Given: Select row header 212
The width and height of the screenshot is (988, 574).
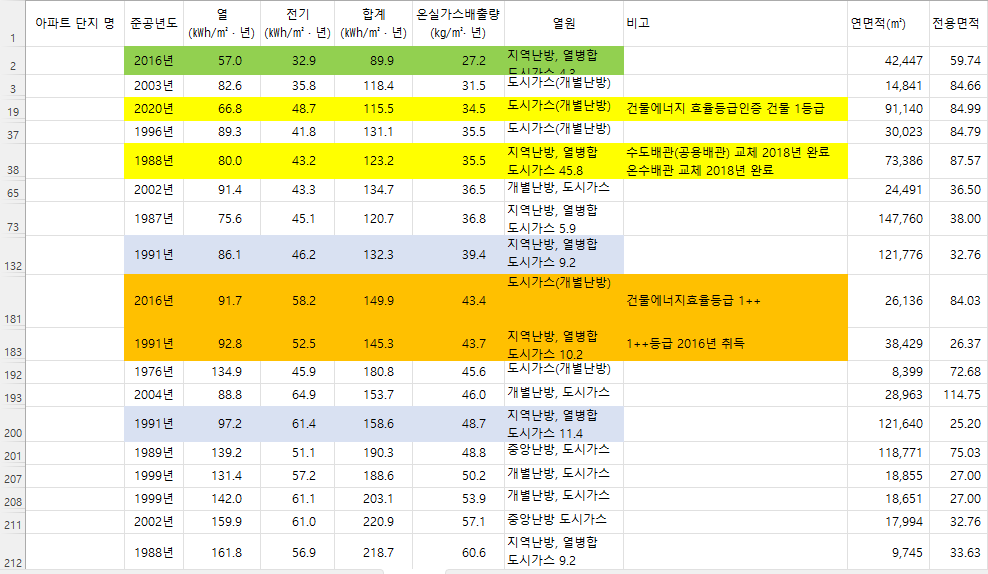Looking at the screenshot, I should 13,553.
